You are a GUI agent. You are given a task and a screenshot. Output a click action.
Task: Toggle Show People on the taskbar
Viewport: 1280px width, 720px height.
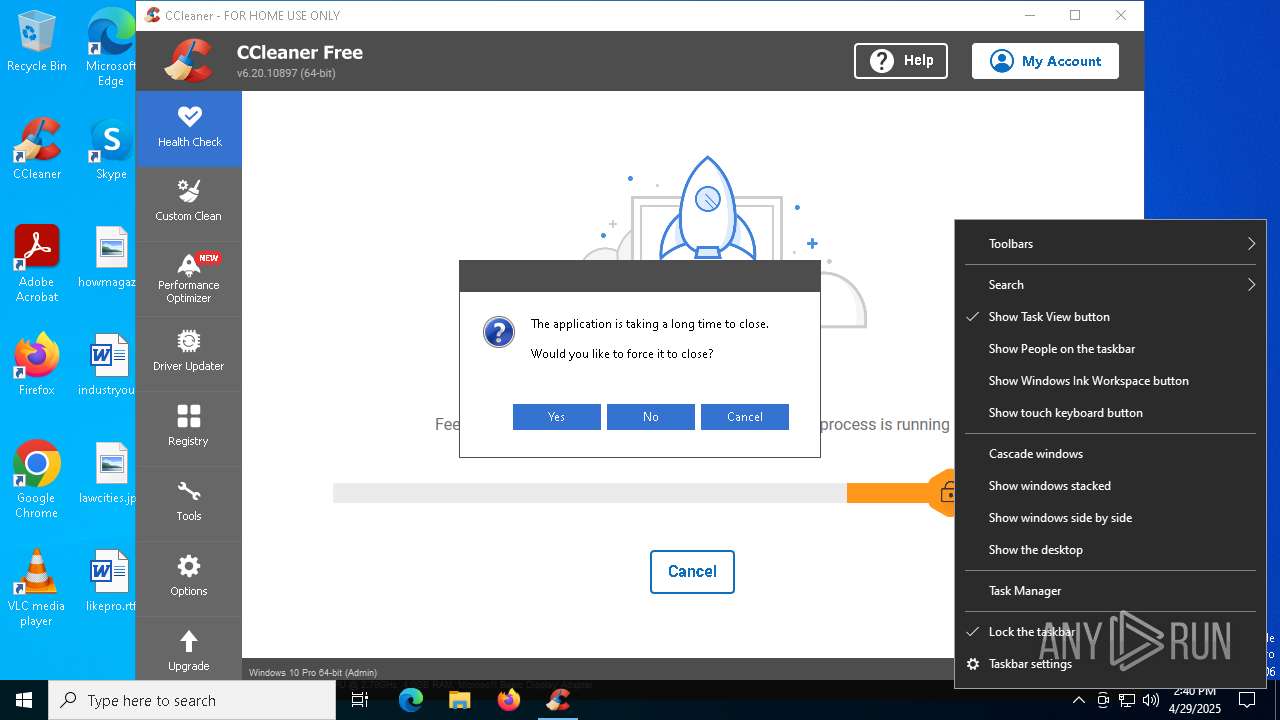pos(1110,349)
